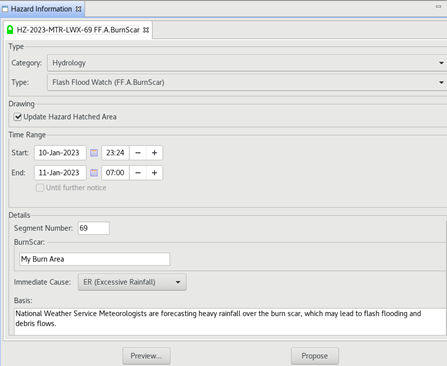Click the Immediate Cause label

42,282
